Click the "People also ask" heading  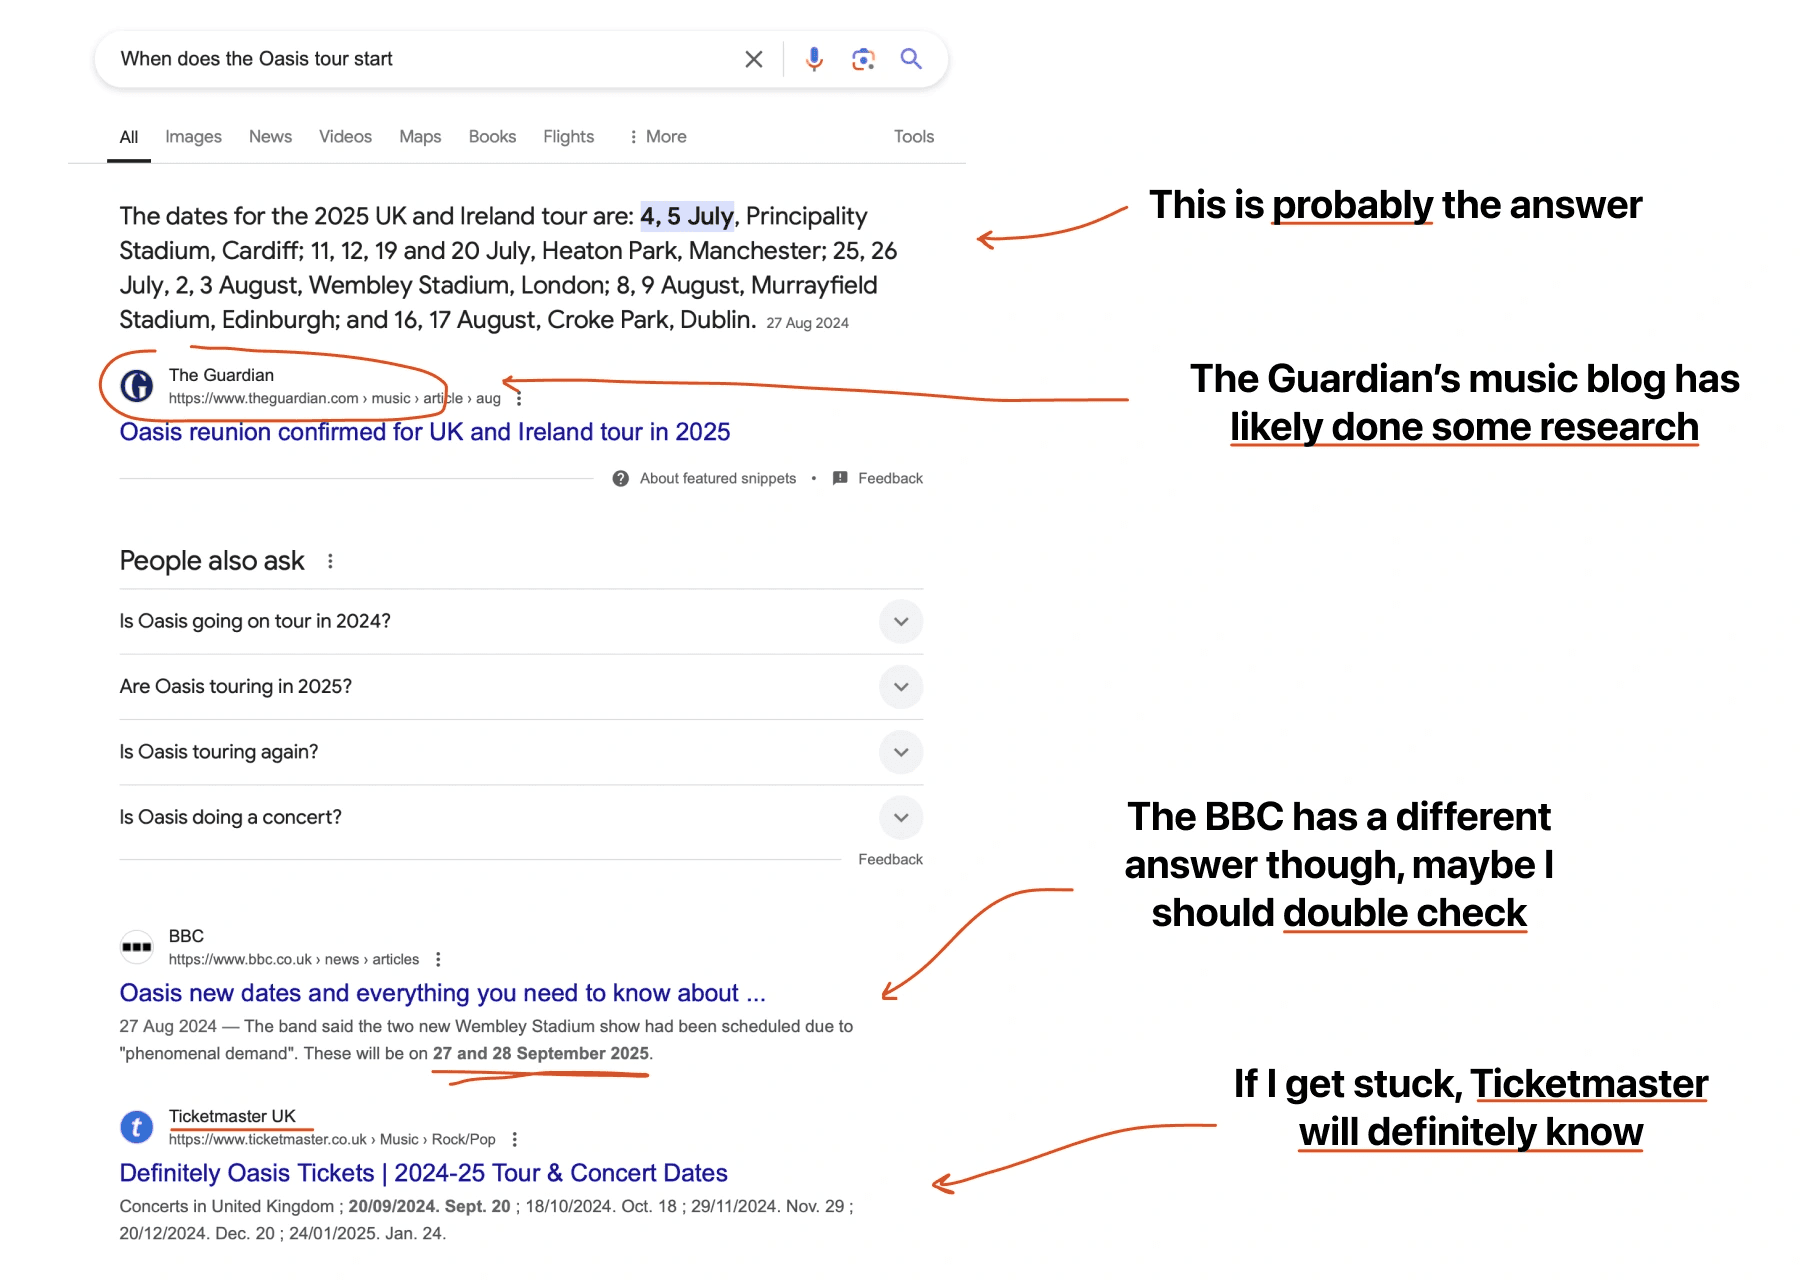pyautogui.click(x=212, y=561)
